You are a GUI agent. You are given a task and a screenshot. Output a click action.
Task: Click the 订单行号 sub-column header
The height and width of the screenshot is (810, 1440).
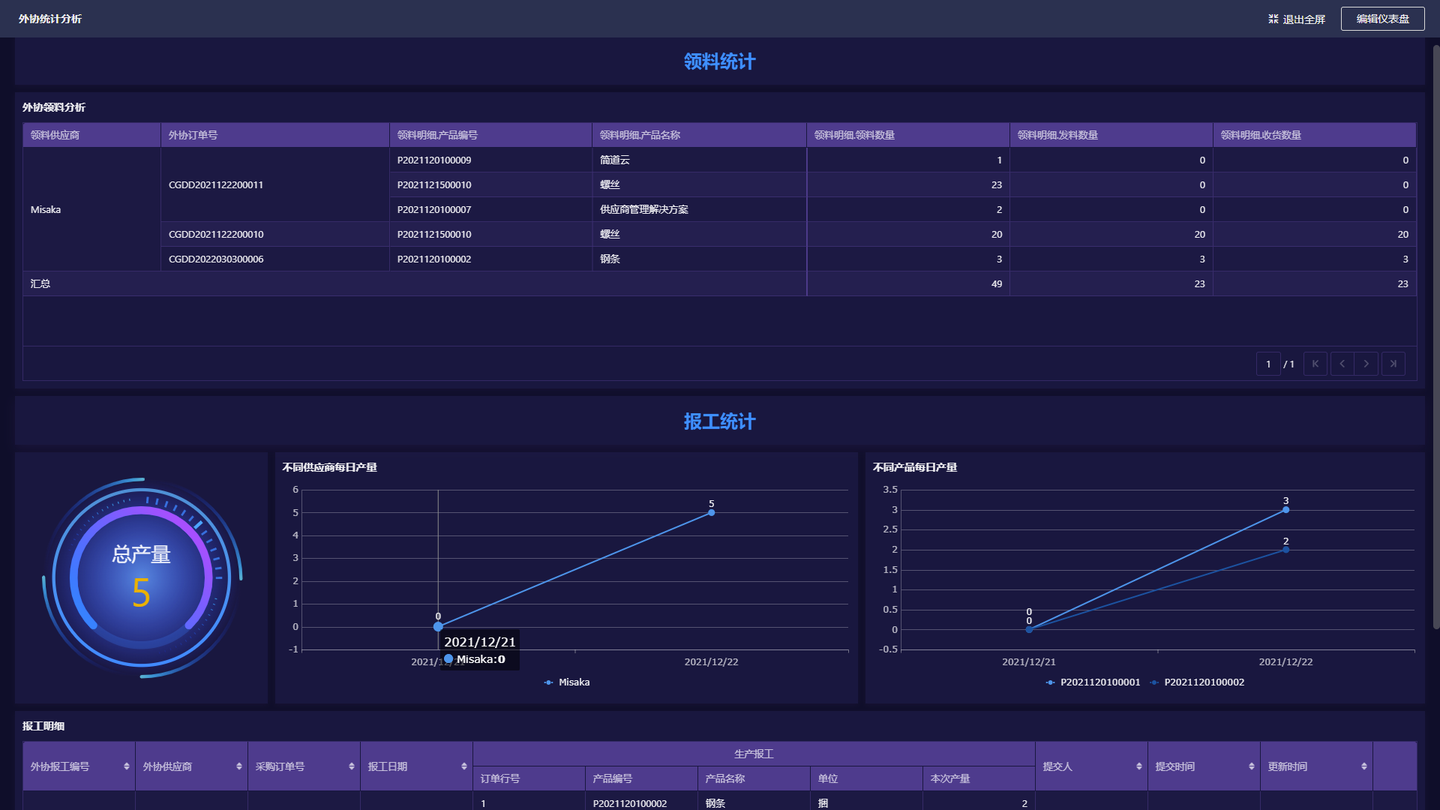coord(529,778)
